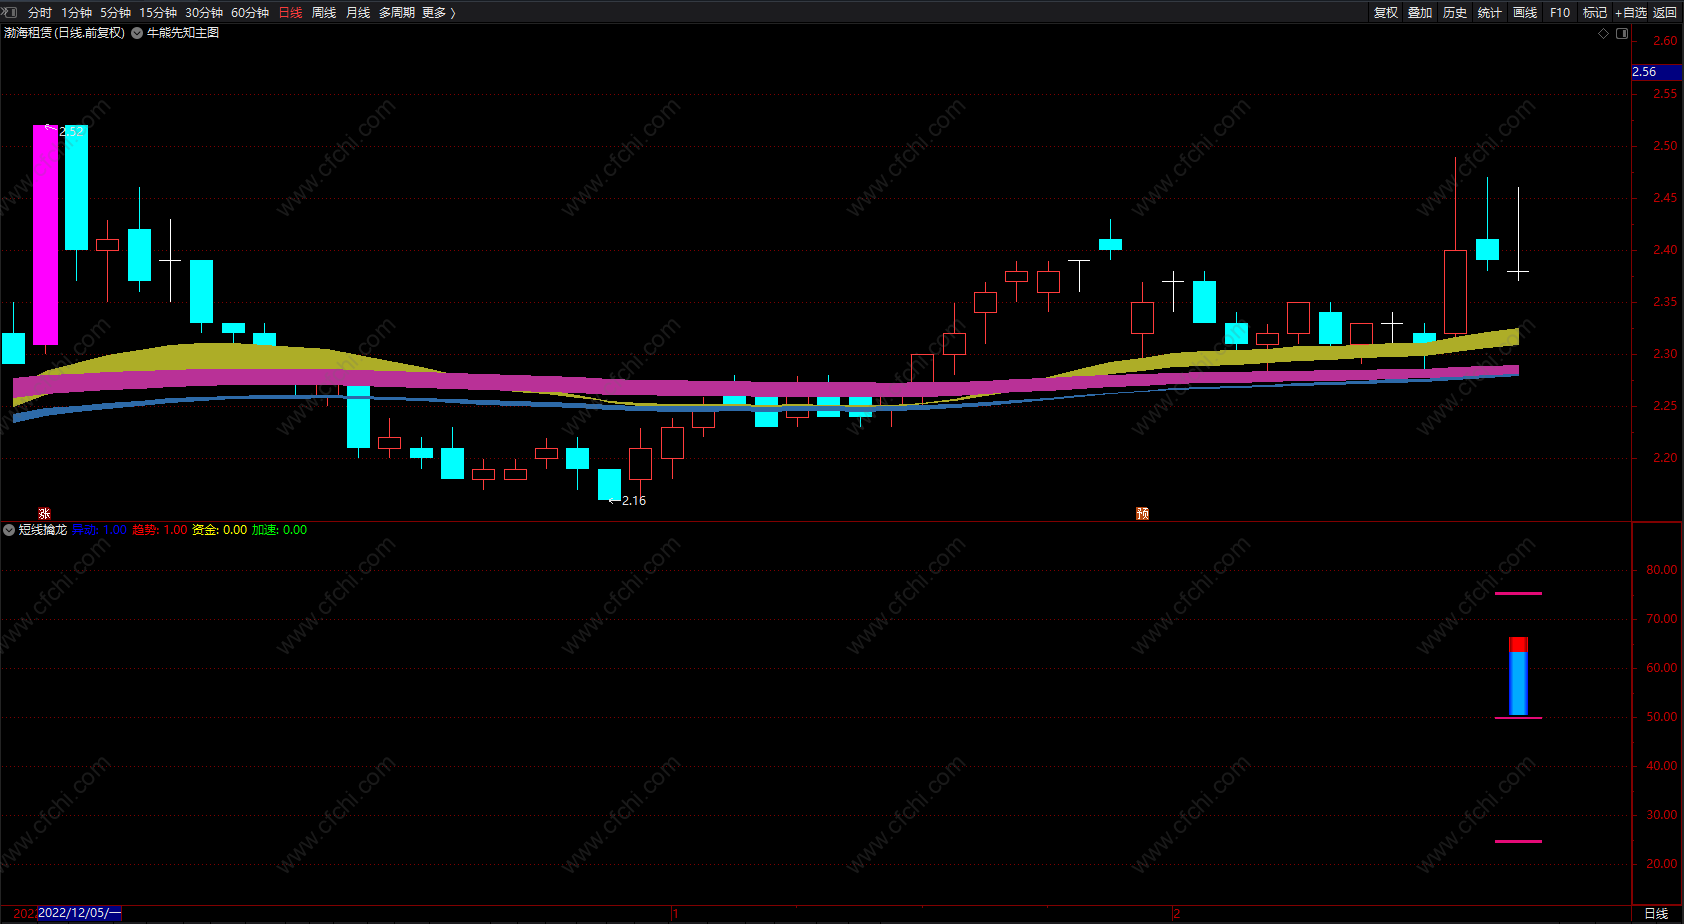Click the 涨 marker icon below chart
The image size is (1684, 924).
(x=44, y=513)
